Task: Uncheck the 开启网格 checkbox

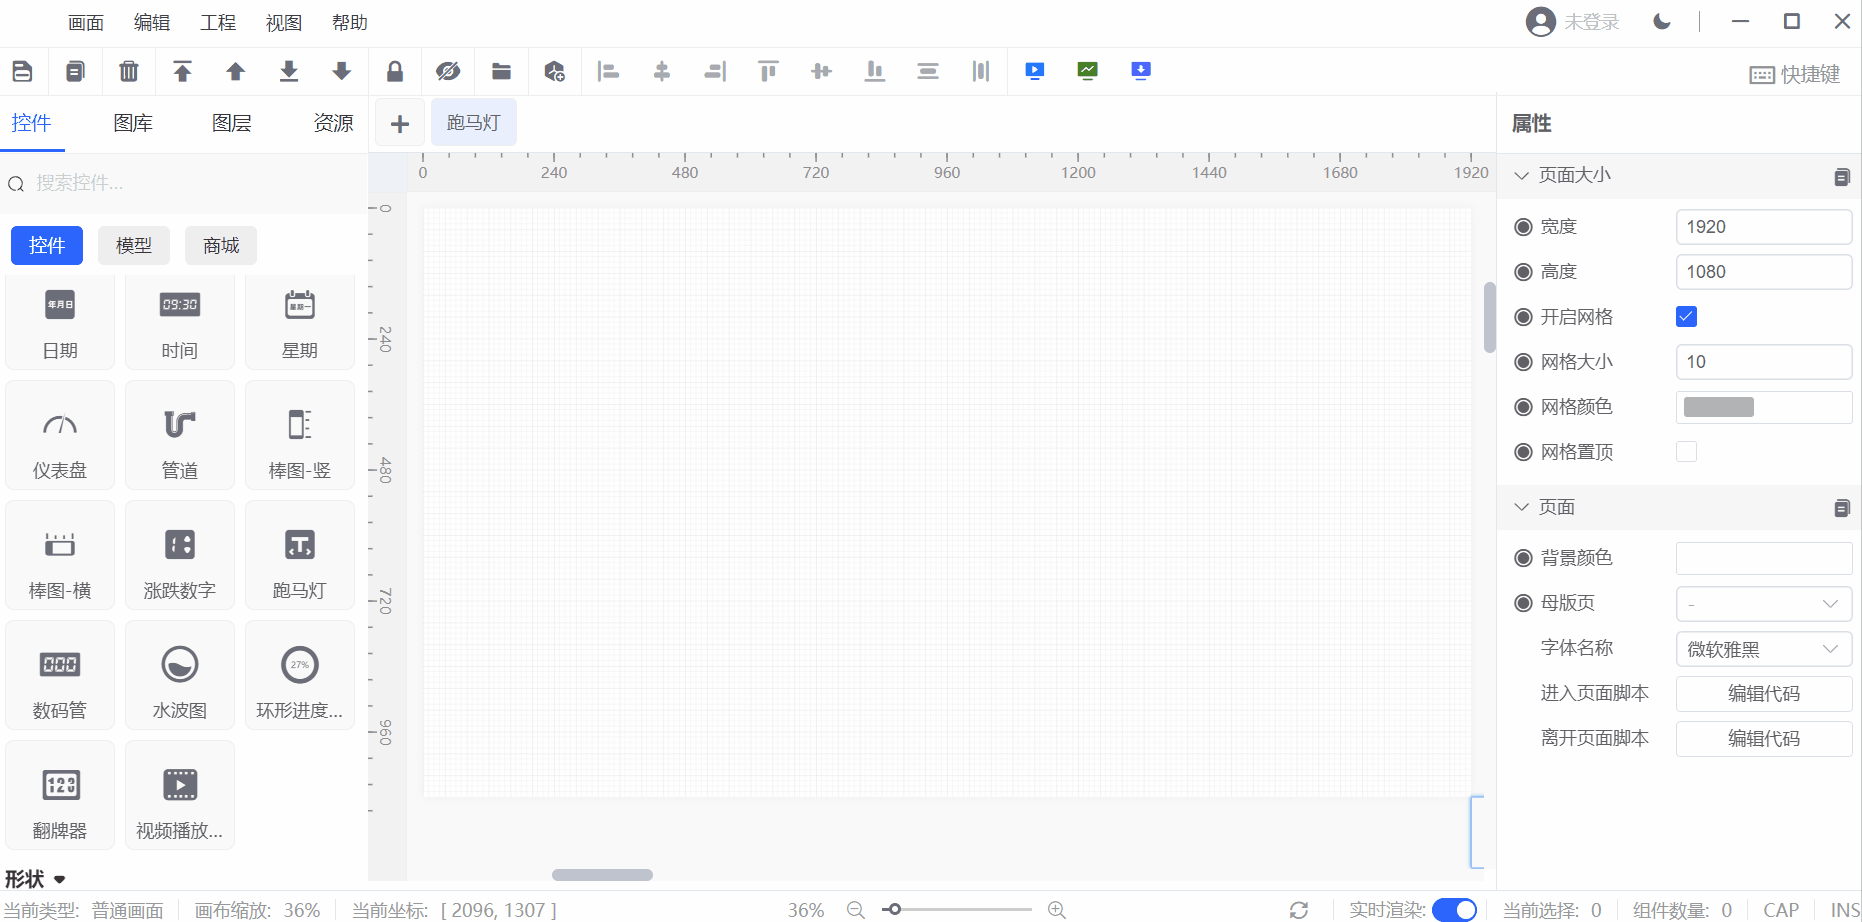Action: (1686, 317)
